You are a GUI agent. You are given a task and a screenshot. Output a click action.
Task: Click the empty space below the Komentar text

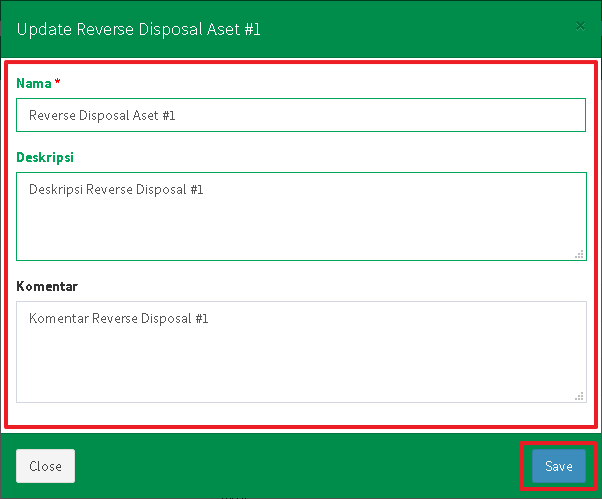point(300,370)
